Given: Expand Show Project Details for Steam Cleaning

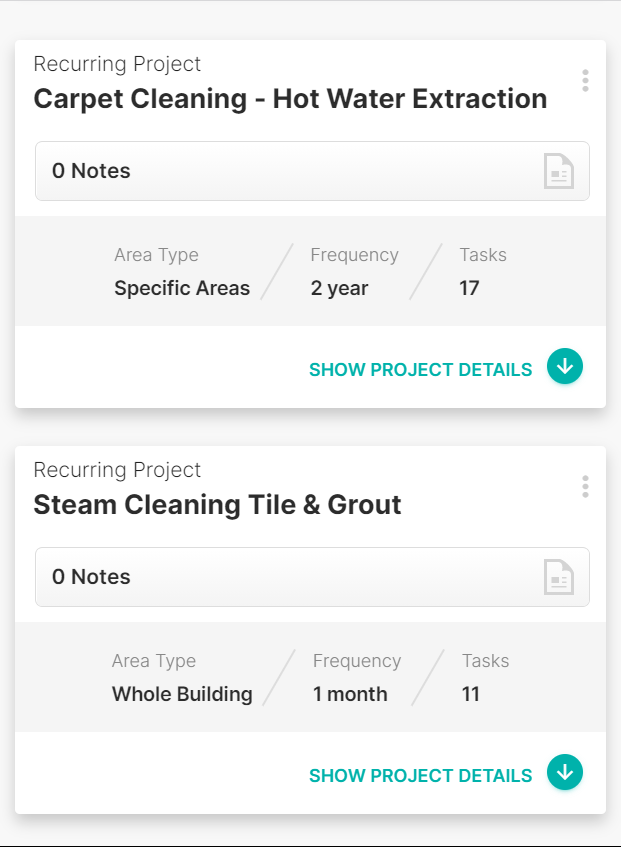Looking at the screenshot, I should coord(420,776).
